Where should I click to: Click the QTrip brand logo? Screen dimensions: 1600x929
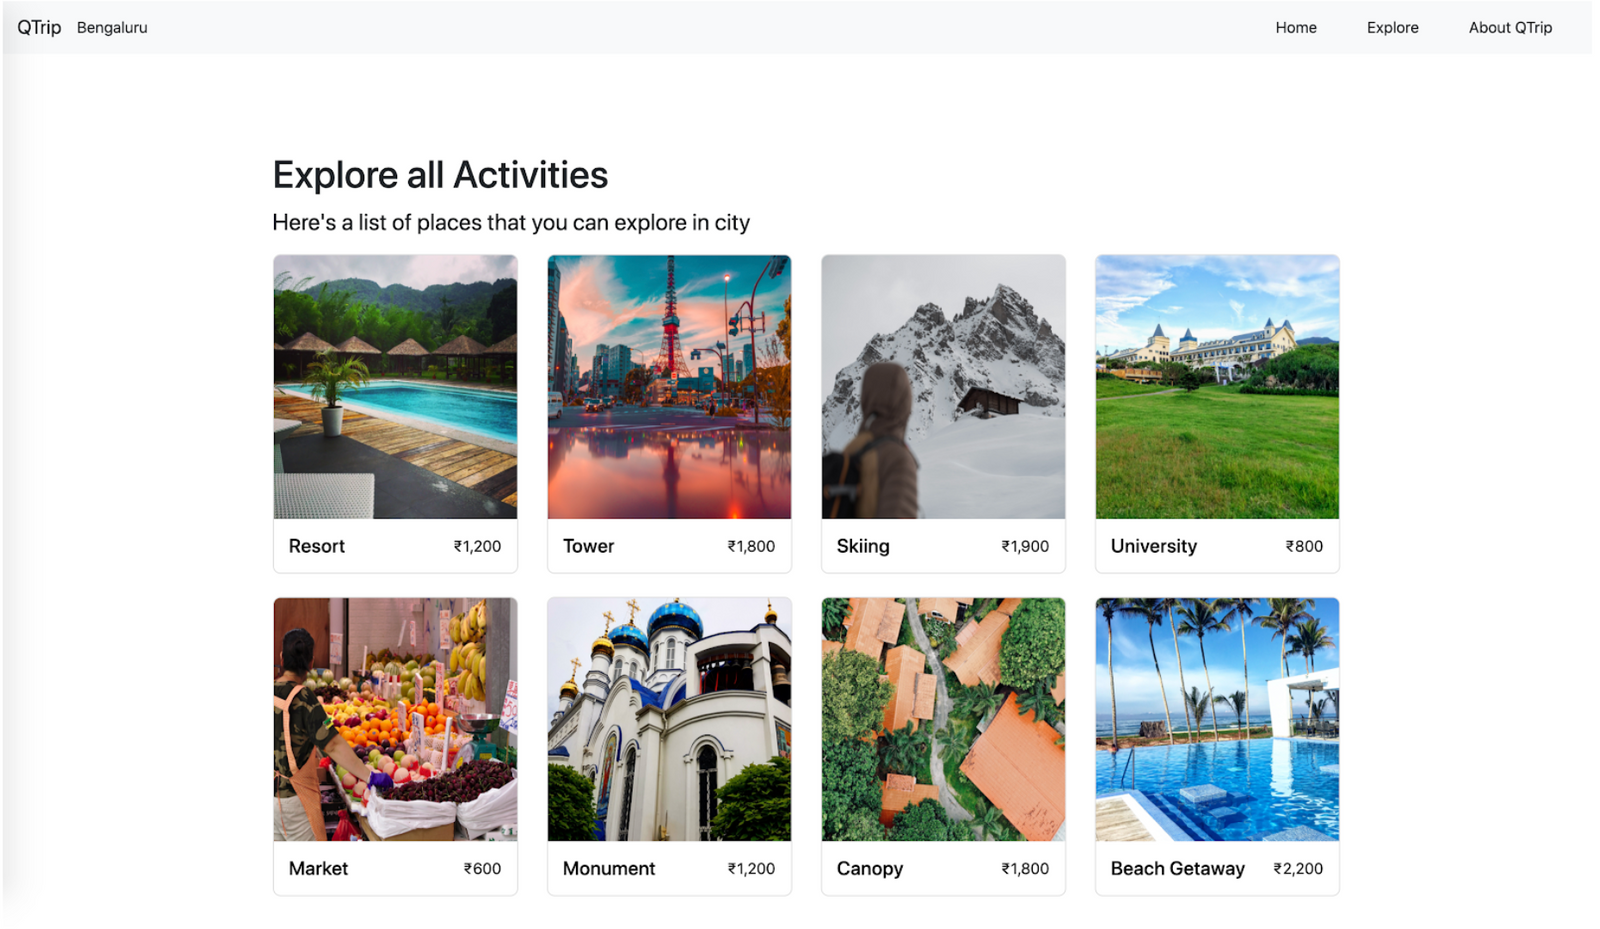tap(39, 27)
